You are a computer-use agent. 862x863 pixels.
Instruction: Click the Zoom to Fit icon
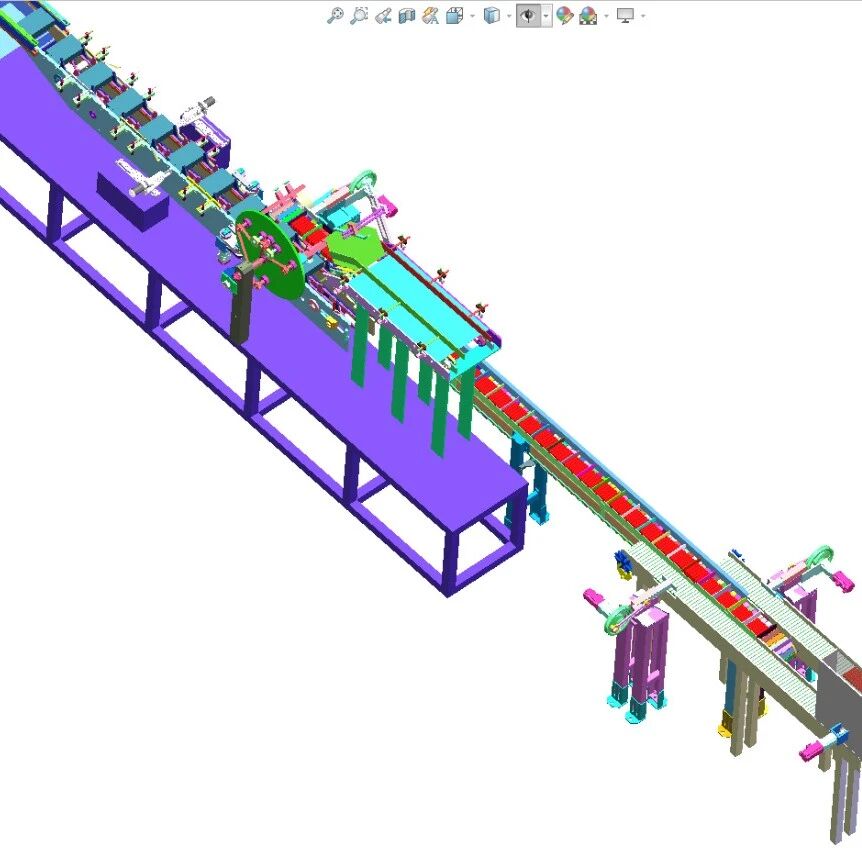point(336,15)
